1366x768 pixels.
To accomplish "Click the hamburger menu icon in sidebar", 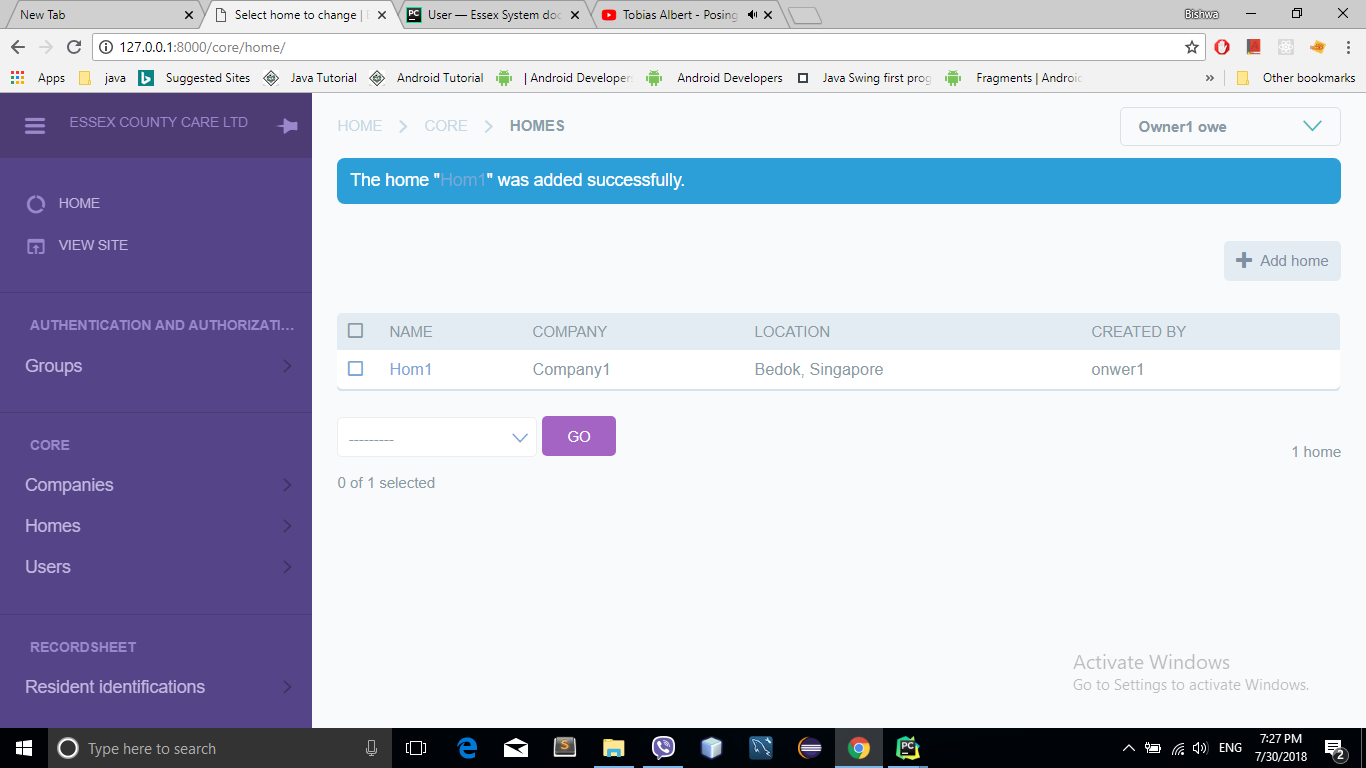I will click(35, 126).
